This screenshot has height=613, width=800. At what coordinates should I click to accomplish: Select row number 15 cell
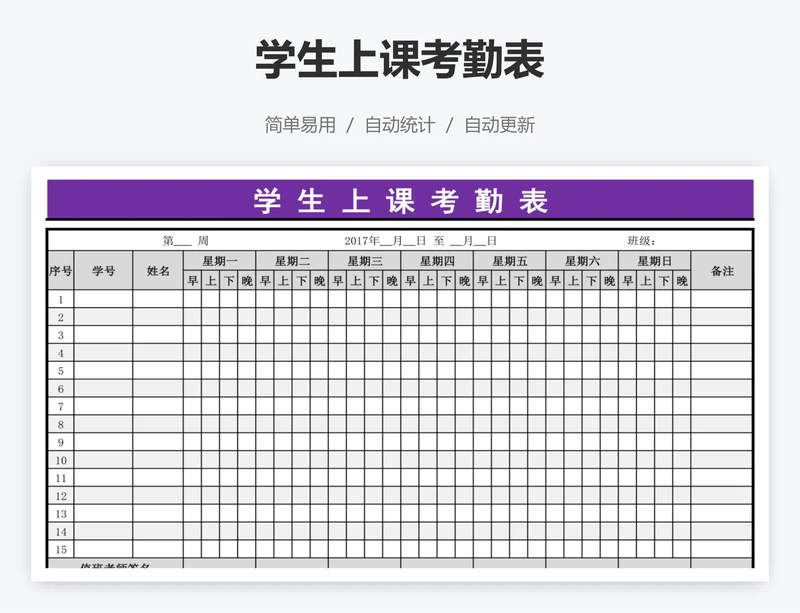click(61, 550)
